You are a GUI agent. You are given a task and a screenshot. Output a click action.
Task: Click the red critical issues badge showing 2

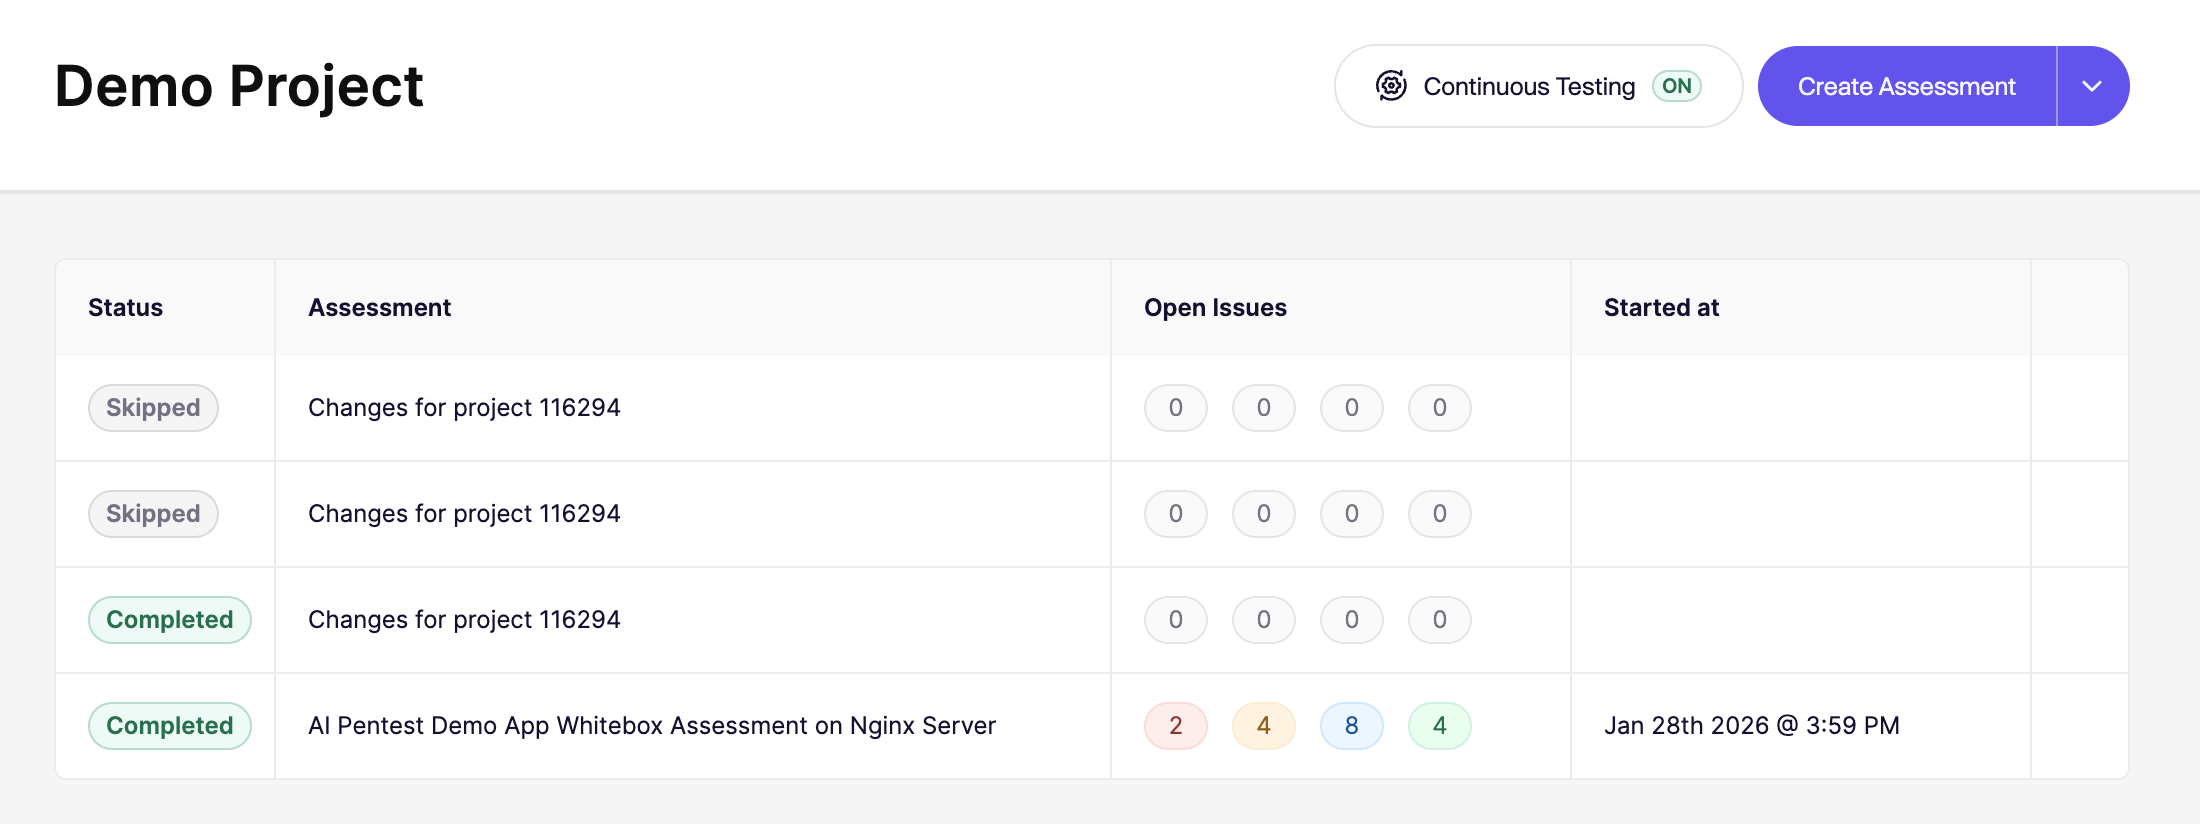pyautogui.click(x=1175, y=726)
